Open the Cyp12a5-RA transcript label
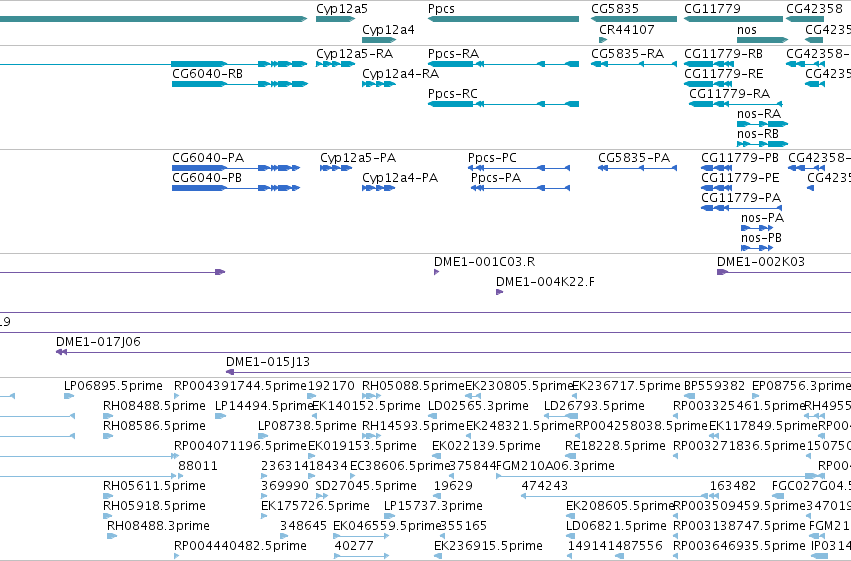Image resolution: width=851 pixels, height=561 pixels. 354,54
